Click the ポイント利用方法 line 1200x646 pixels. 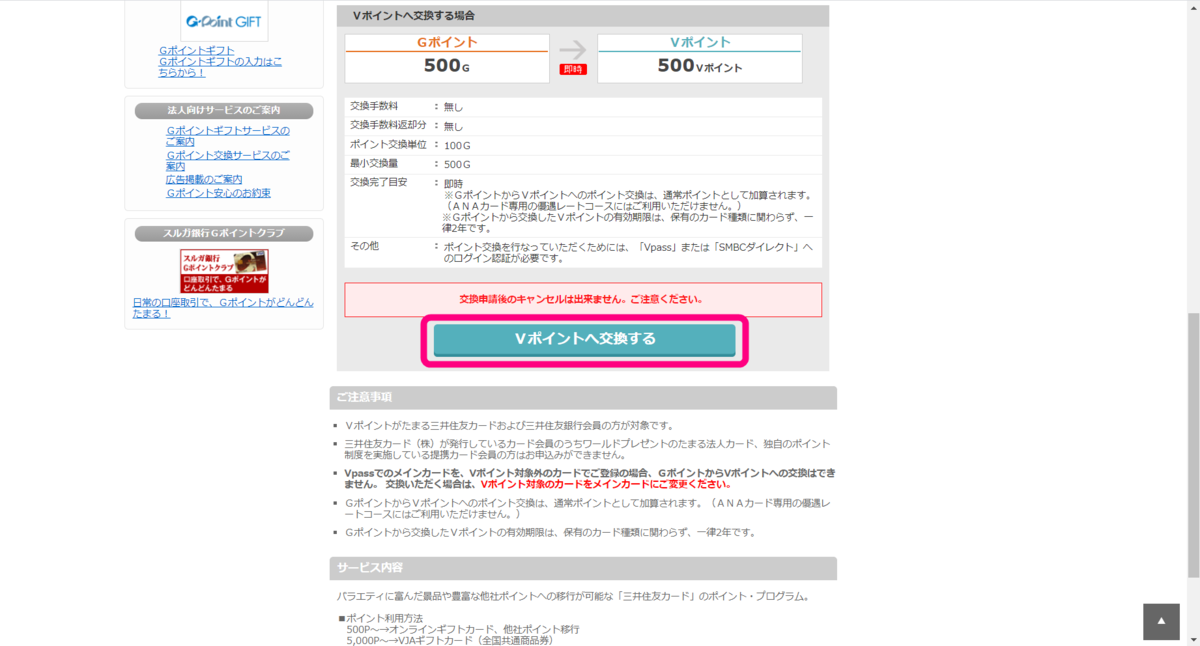tap(382, 618)
